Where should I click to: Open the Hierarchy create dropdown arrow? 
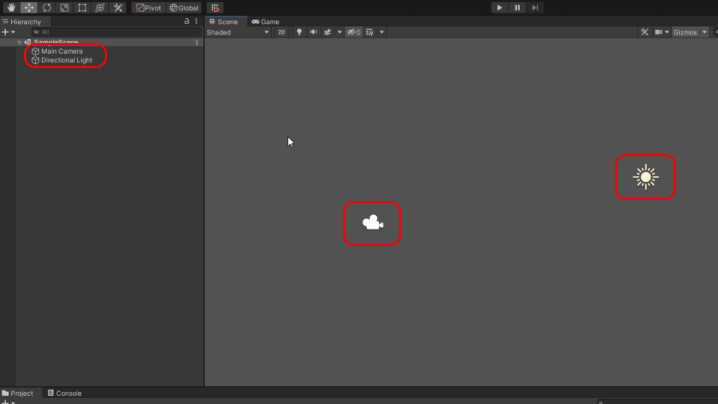point(13,32)
